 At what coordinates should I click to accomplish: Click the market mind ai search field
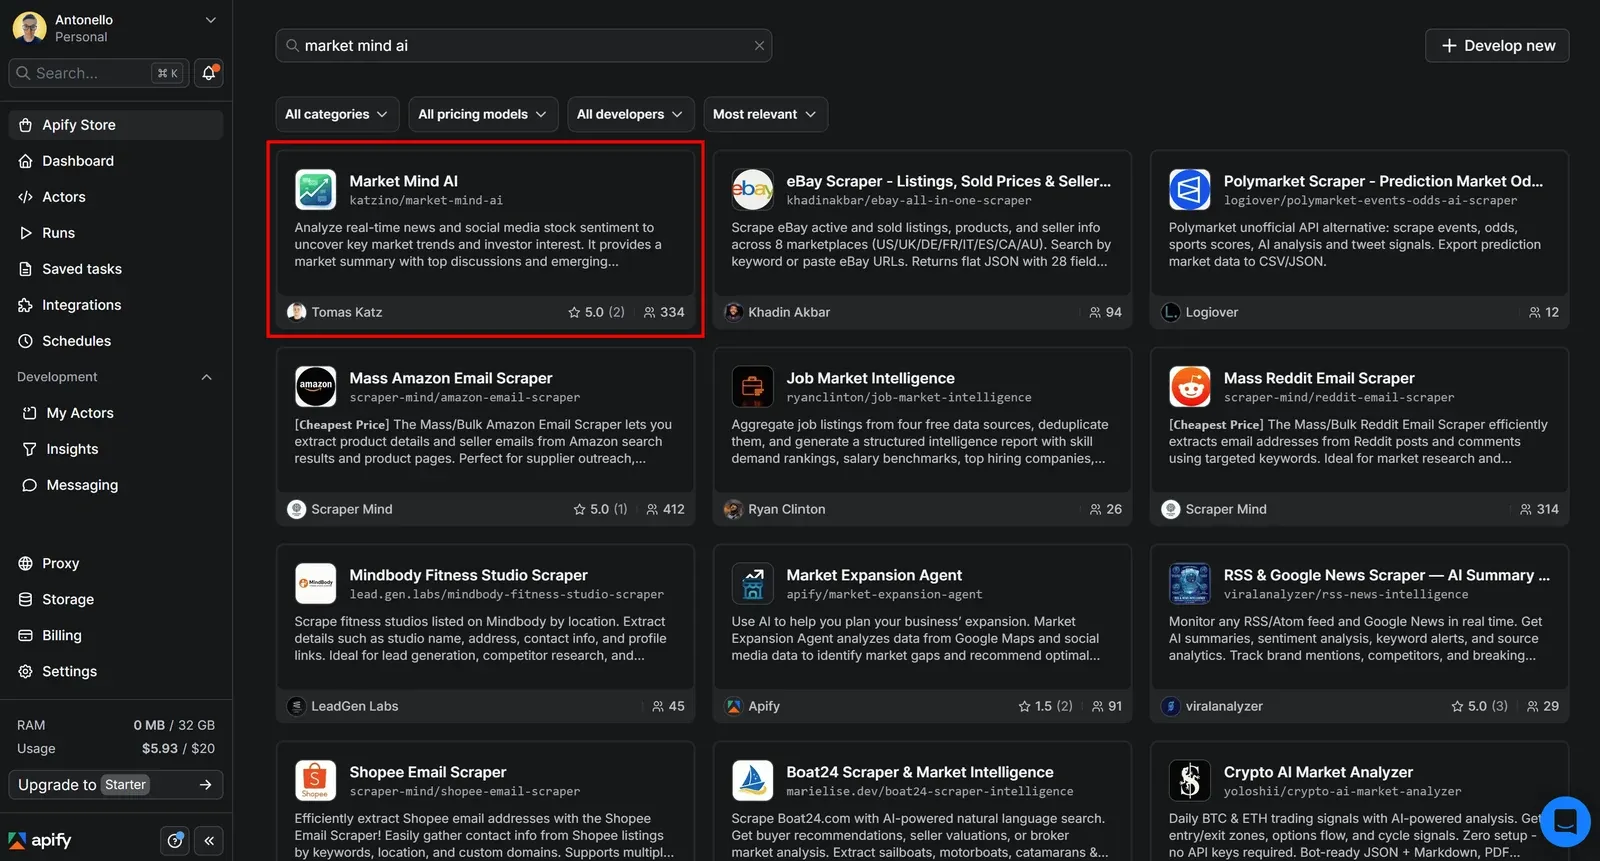click(x=524, y=46)
